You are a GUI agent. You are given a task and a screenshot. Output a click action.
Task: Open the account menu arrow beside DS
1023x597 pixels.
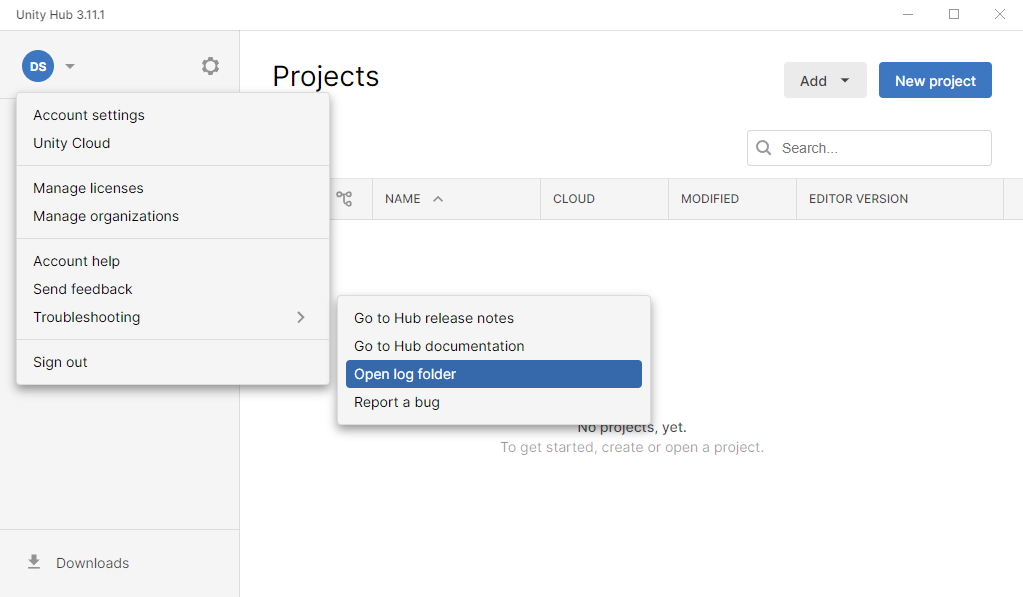point(68,65)
